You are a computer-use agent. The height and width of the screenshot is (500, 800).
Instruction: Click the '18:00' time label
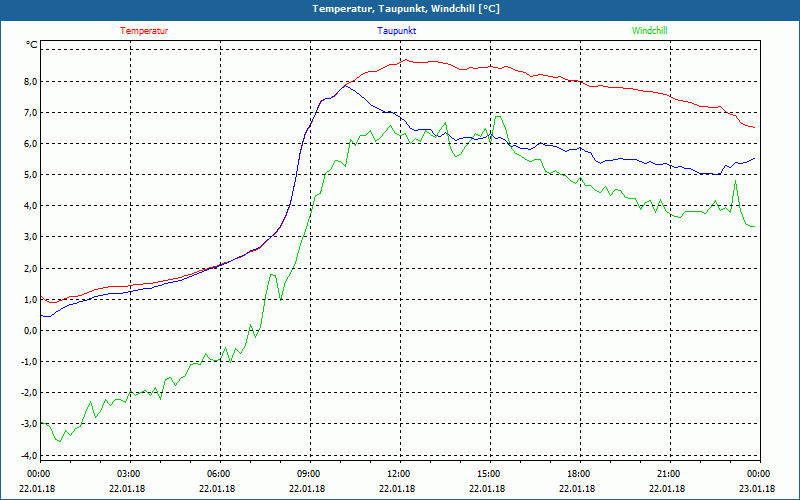580,474
